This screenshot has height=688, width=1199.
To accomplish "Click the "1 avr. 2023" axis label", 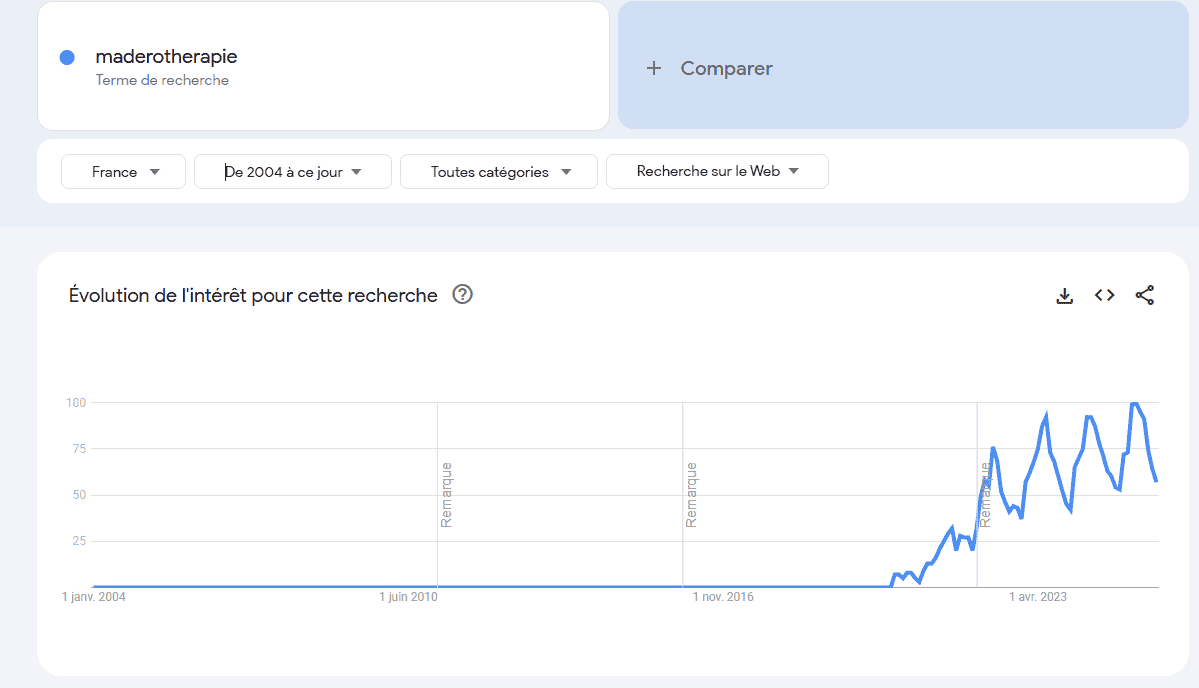I will click(1037, 597).
